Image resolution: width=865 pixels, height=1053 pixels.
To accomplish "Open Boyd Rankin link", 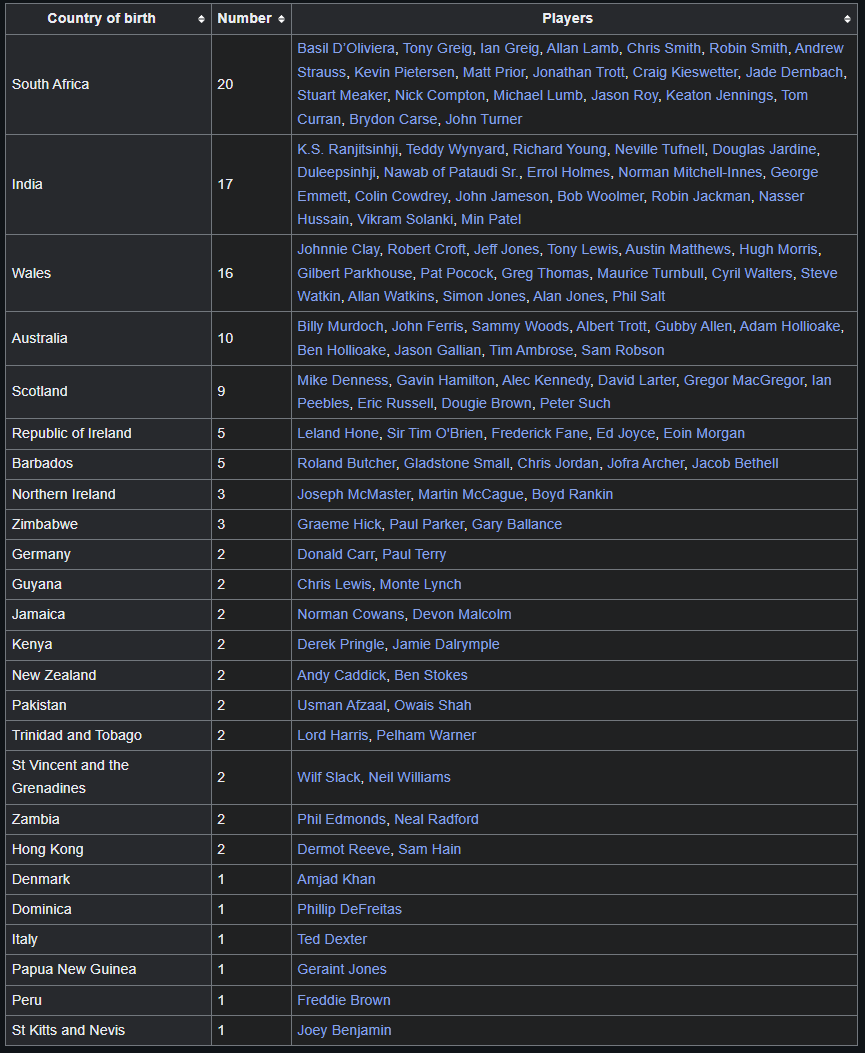I will (572, 494).
